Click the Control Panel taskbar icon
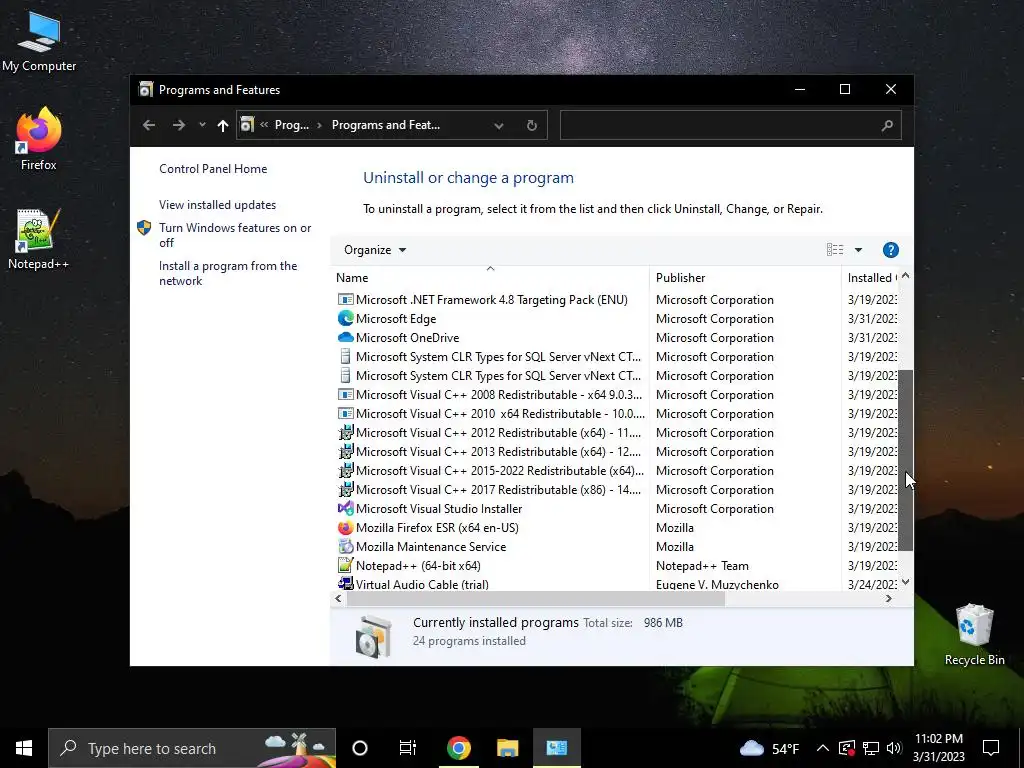1024x768 pixels. 557,748
